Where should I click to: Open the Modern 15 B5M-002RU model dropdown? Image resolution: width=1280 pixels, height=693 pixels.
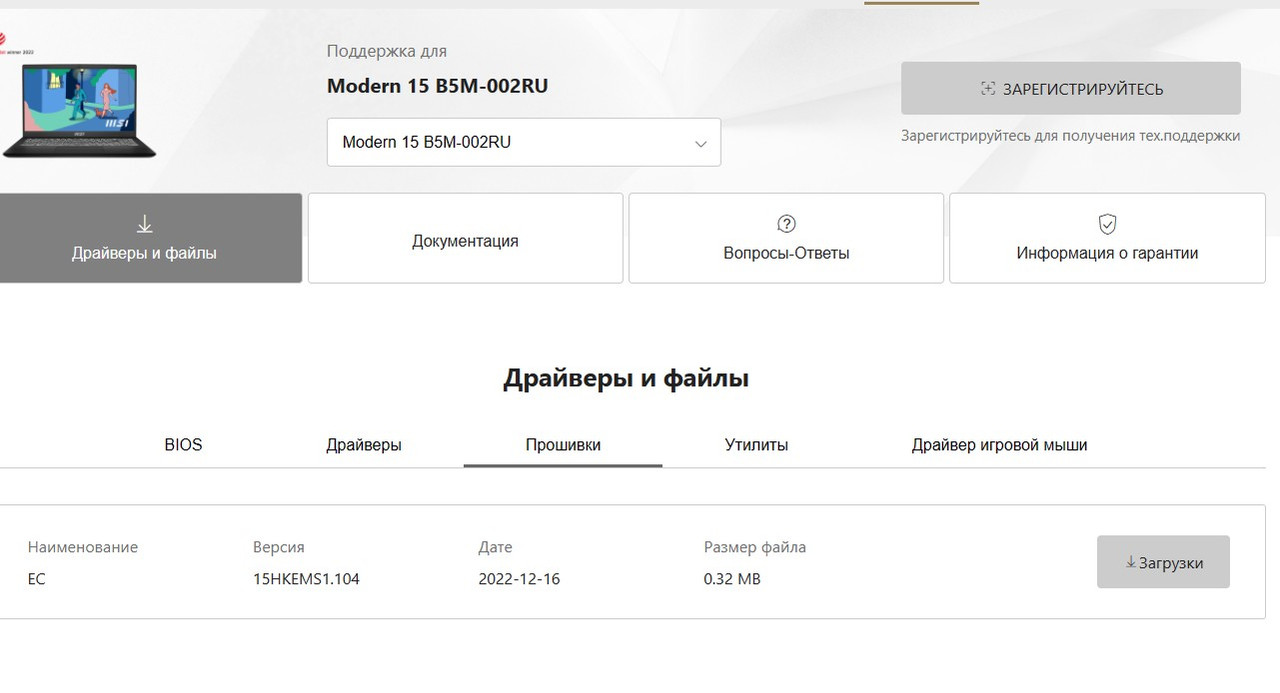point(524,142)
